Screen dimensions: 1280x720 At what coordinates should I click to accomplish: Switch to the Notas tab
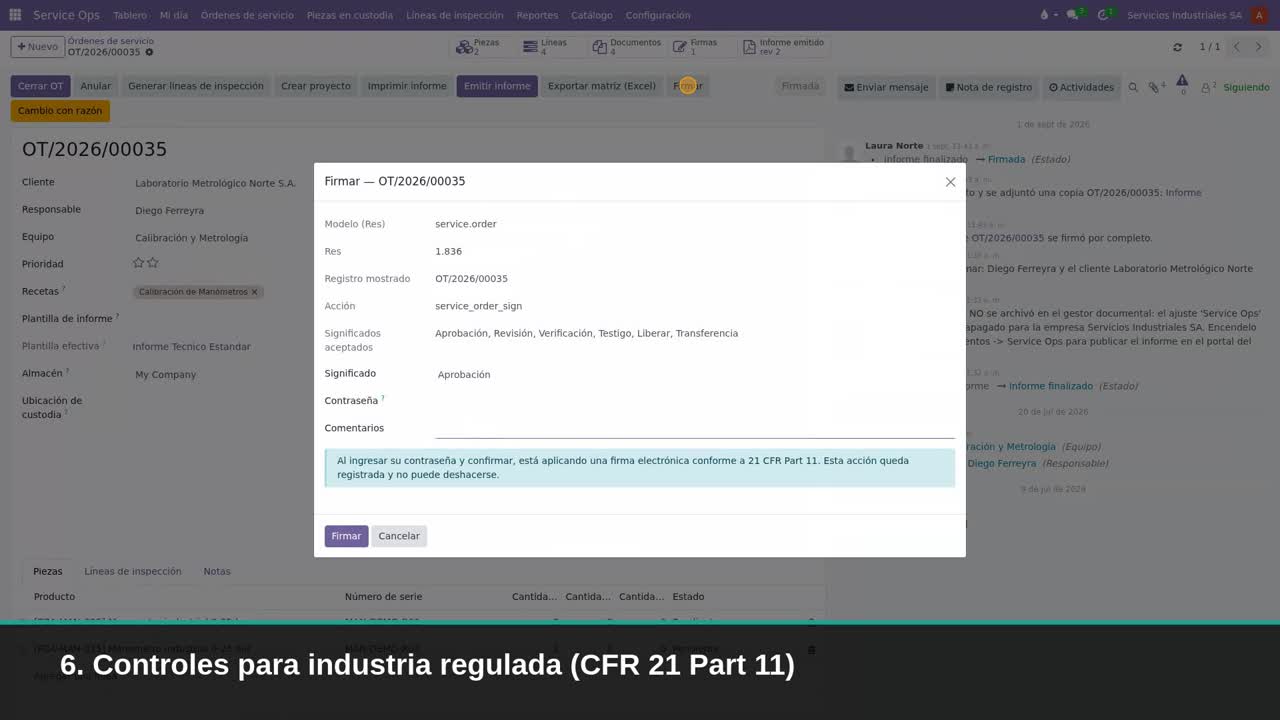[217, 571]
